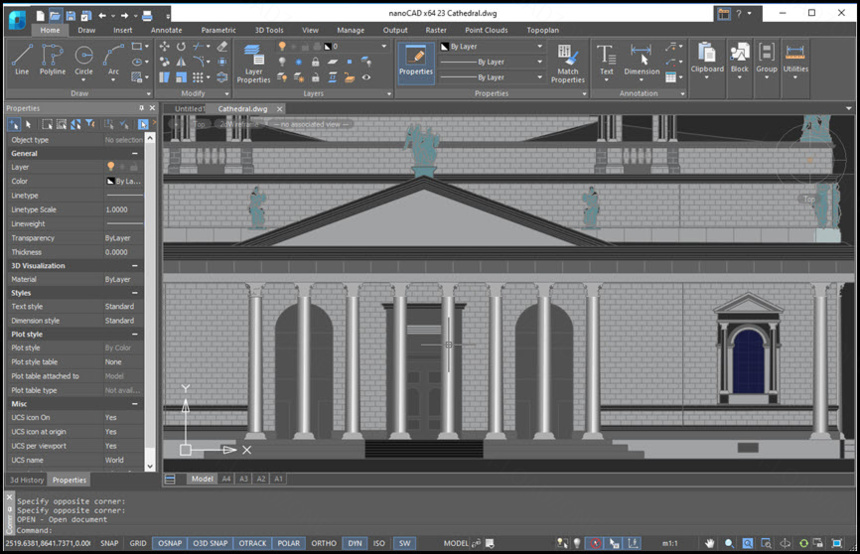This screenshot has width=860, height=554.
Task: Switch to the Untitled1 document tab
Action: tap(190, 109)
